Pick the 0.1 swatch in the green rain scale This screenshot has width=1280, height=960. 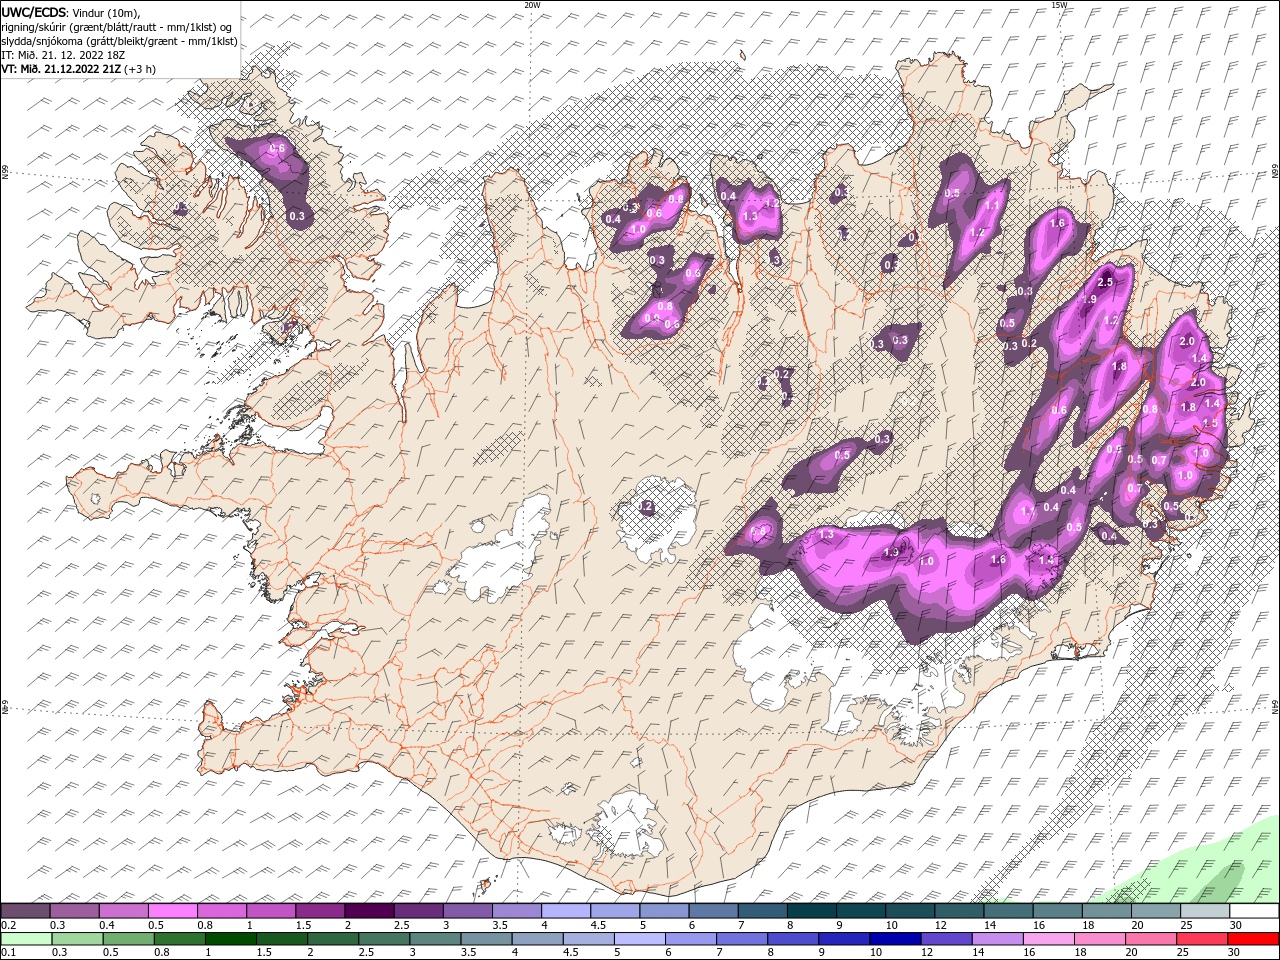click(x=25, y=939)
